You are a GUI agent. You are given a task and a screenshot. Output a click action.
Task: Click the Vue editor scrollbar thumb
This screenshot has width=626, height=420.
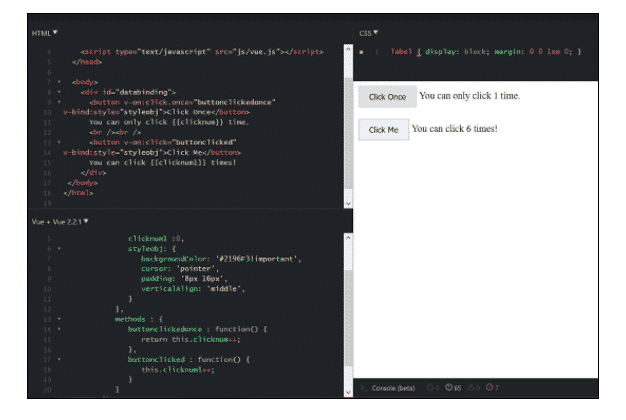click(348, 318)
